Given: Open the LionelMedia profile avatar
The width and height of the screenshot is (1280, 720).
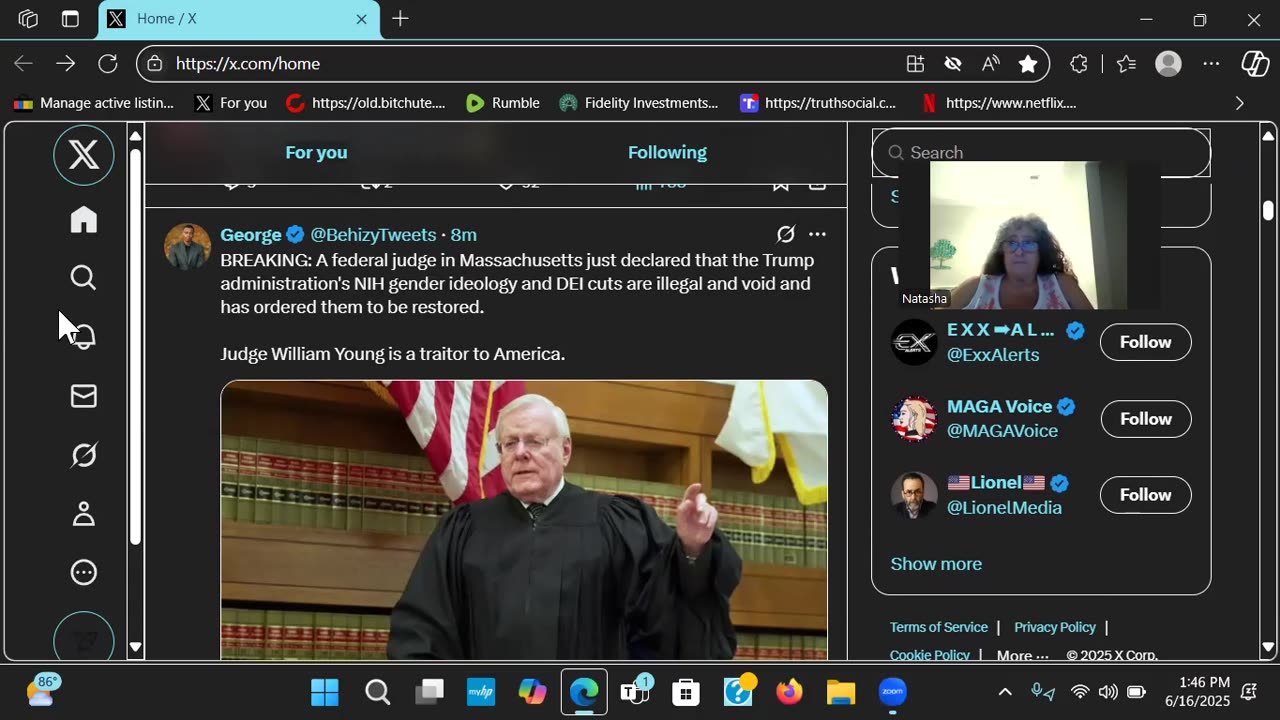Looking at the screenshot, I should click(914, 495).
